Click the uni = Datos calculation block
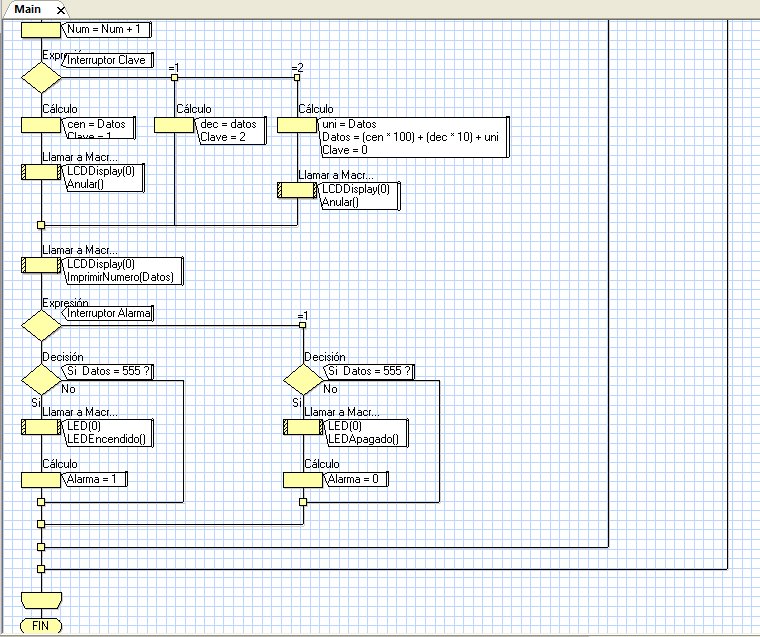Image resolution: width=760 pixels, height=637 pixels. [x=297, y=125]
